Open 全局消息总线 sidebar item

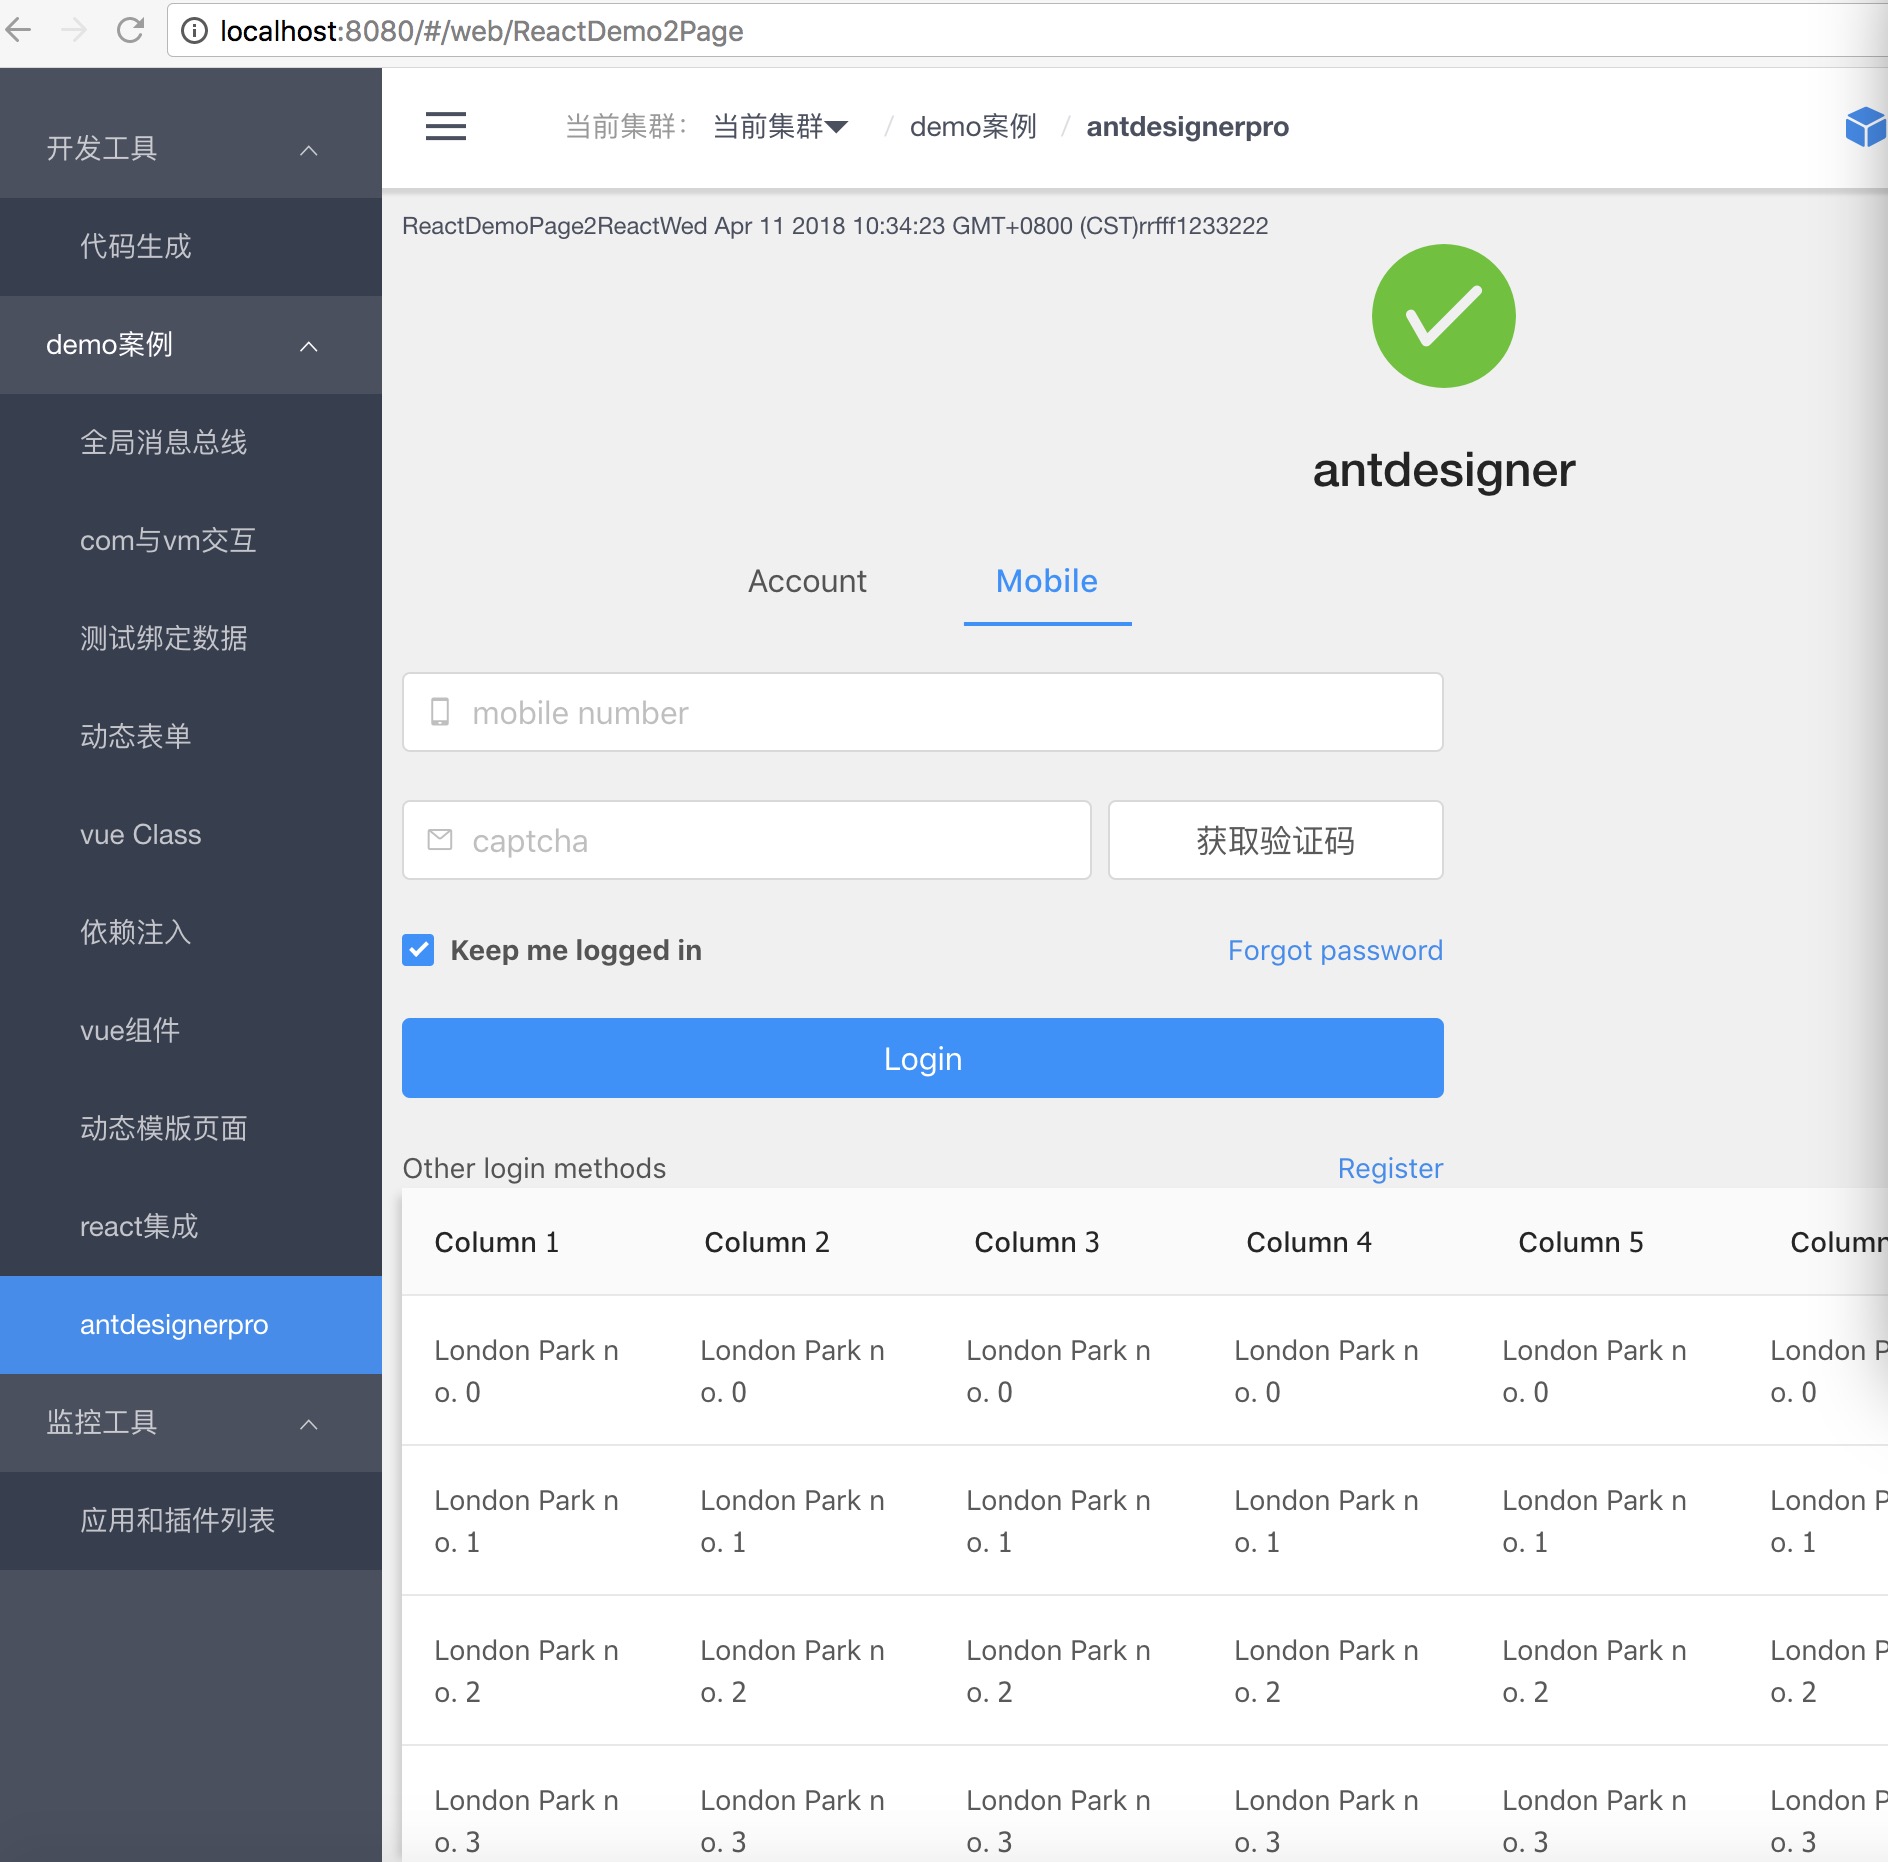pyautogui.click(x=191, y=442)
